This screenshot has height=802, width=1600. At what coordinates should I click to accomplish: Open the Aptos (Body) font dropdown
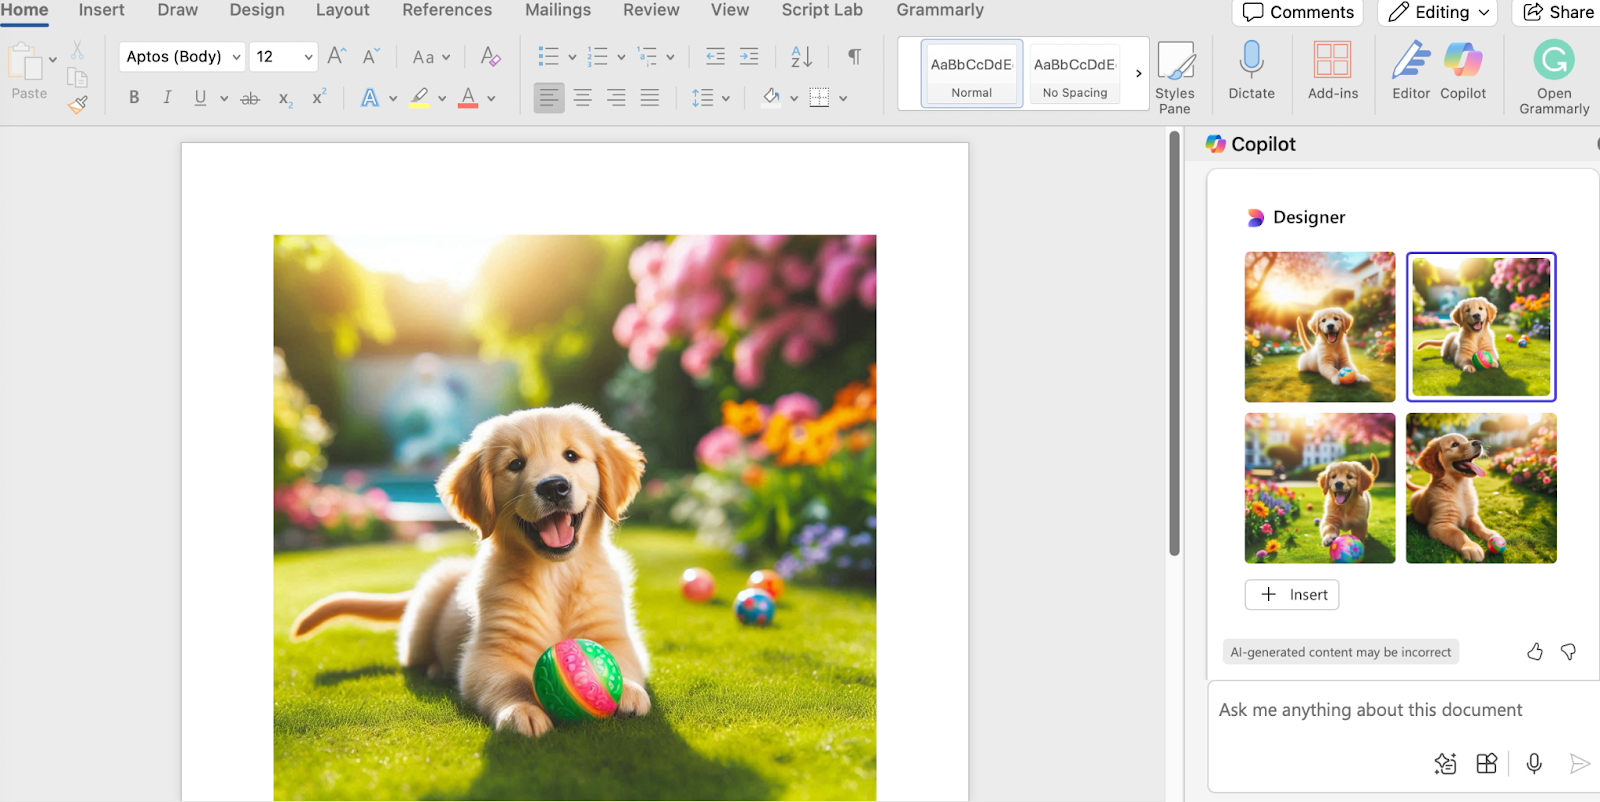(182, 57)
